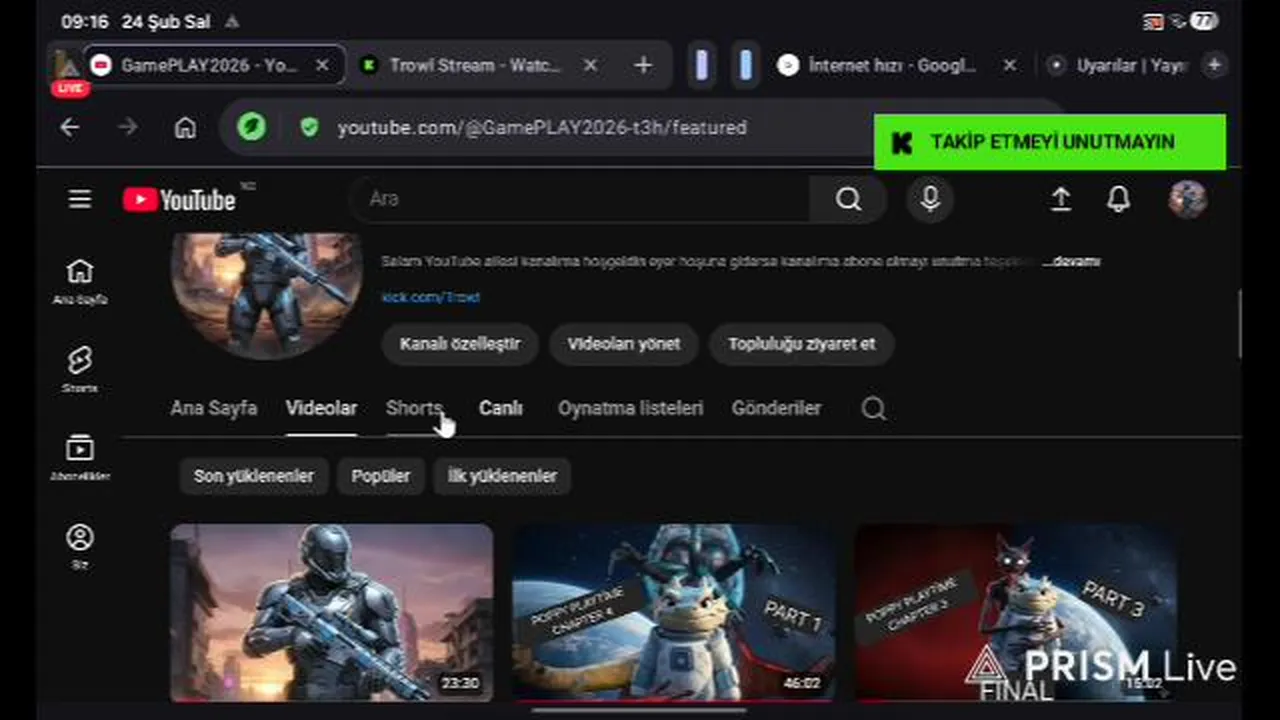Filter by İlk yüklenenler chip
The width and height of the screenshot is (1280, 720).
[x=502, y=476]
